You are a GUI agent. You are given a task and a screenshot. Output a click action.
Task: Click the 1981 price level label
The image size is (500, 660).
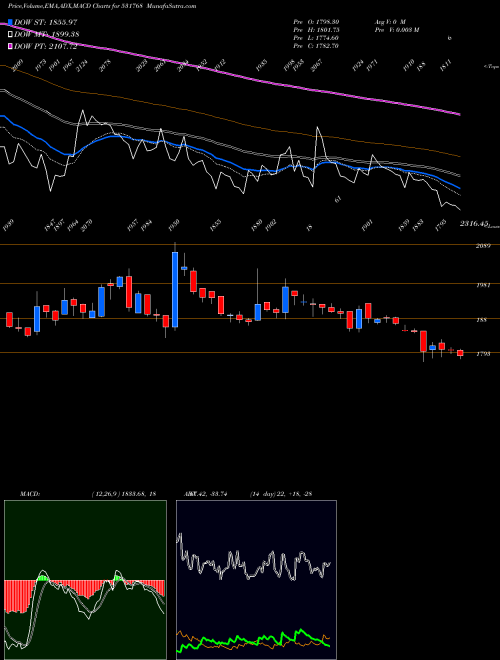[483, 285]
